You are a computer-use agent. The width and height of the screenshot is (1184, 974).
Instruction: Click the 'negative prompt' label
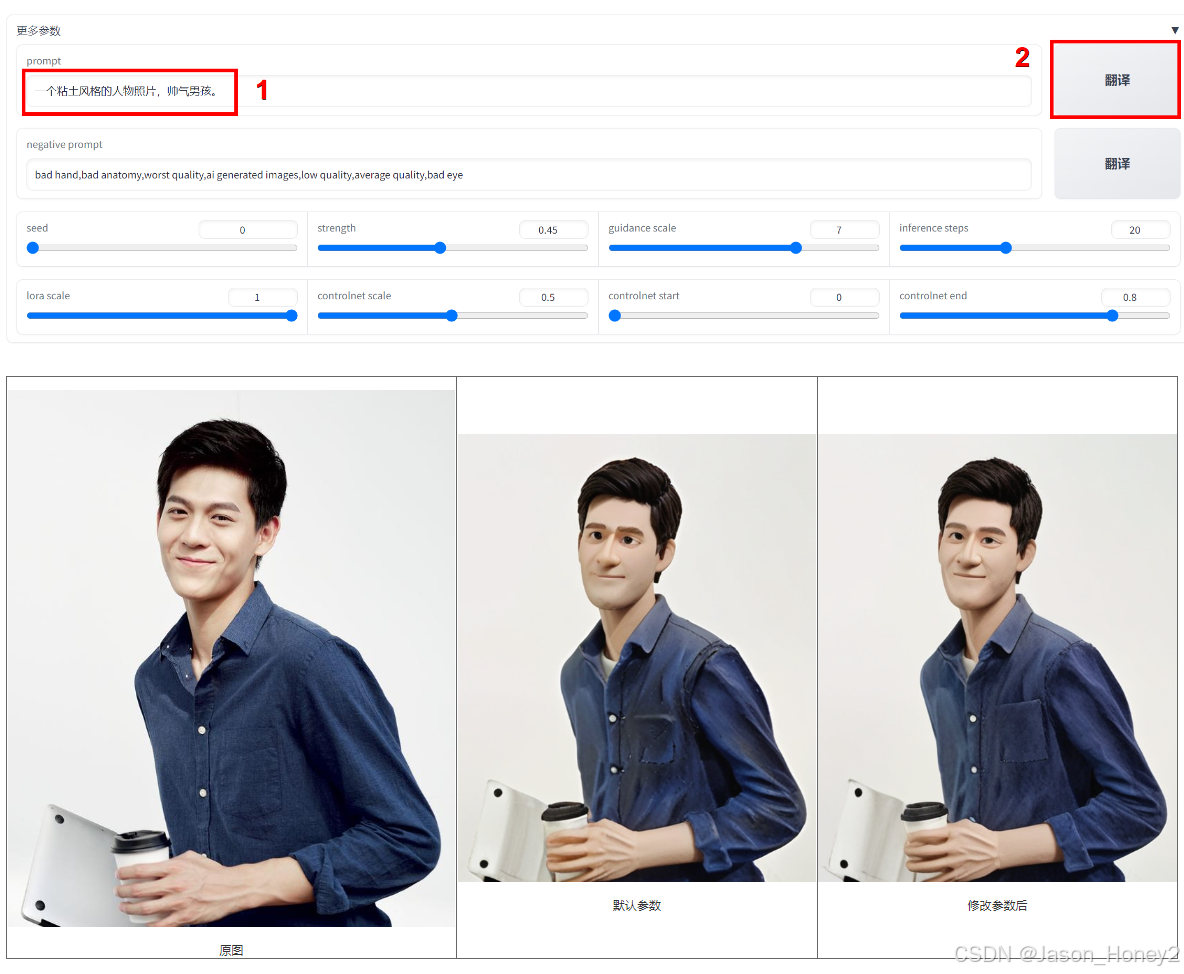point(64,144)
